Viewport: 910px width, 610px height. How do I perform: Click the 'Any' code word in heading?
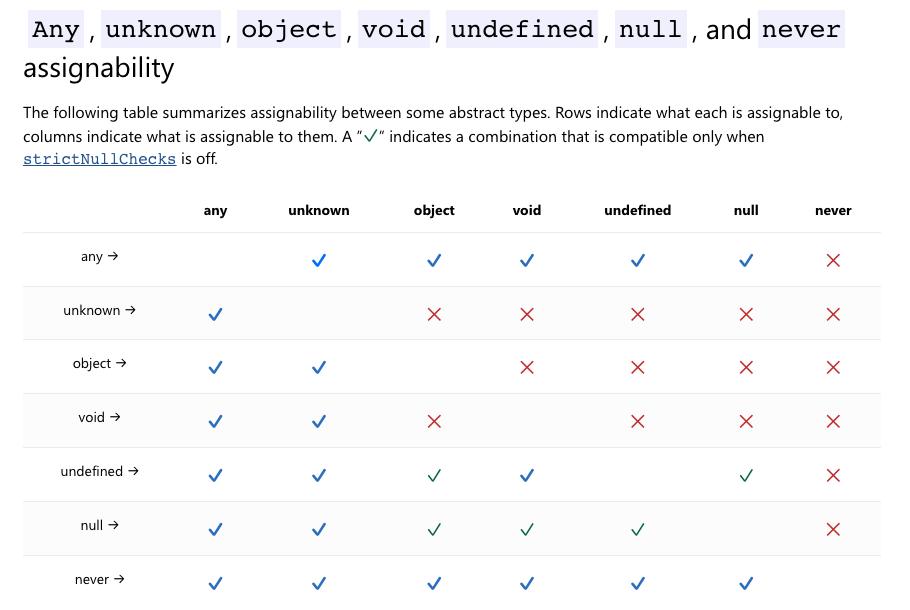tap(56, 29)
